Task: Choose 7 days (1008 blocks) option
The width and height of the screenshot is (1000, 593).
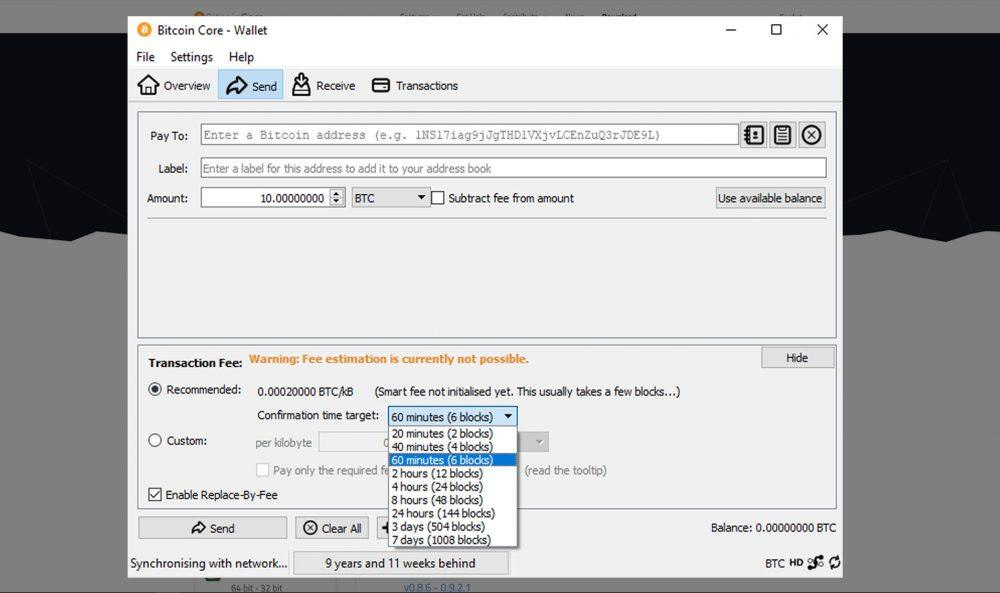Action: click(x=453, y=540)
